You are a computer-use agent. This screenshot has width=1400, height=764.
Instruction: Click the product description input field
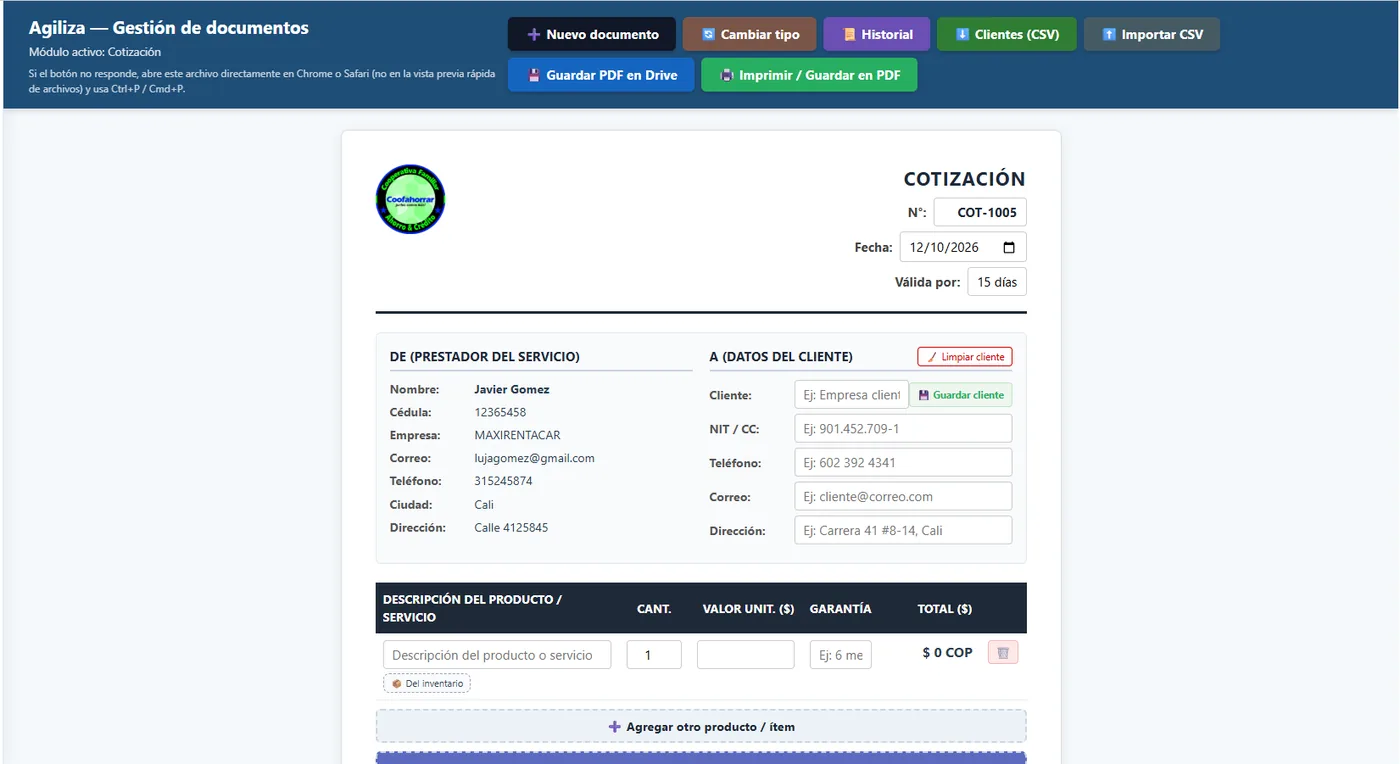497,655
